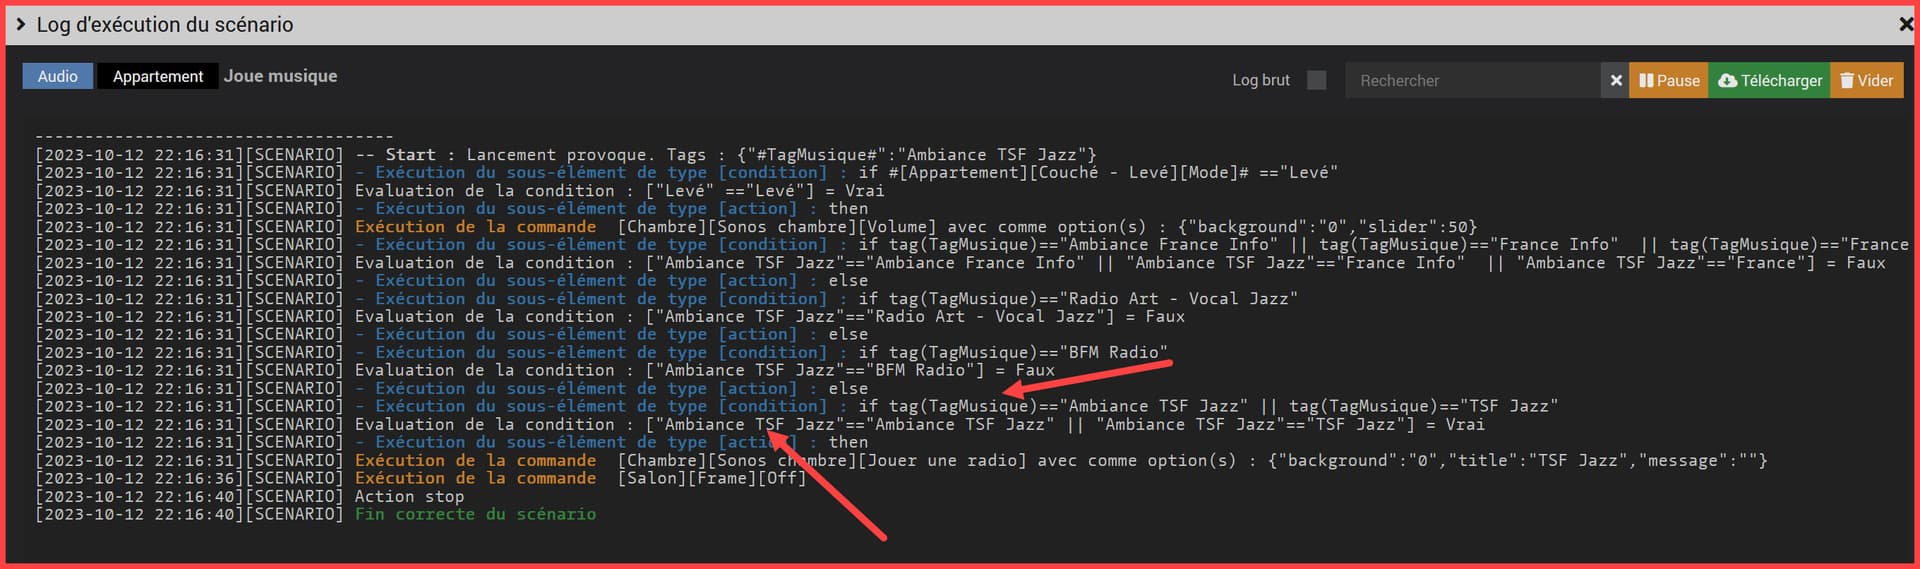Focus the Rechercher search field
The width and height of the screenshot is (1920, 569).
click(1472, 80)
